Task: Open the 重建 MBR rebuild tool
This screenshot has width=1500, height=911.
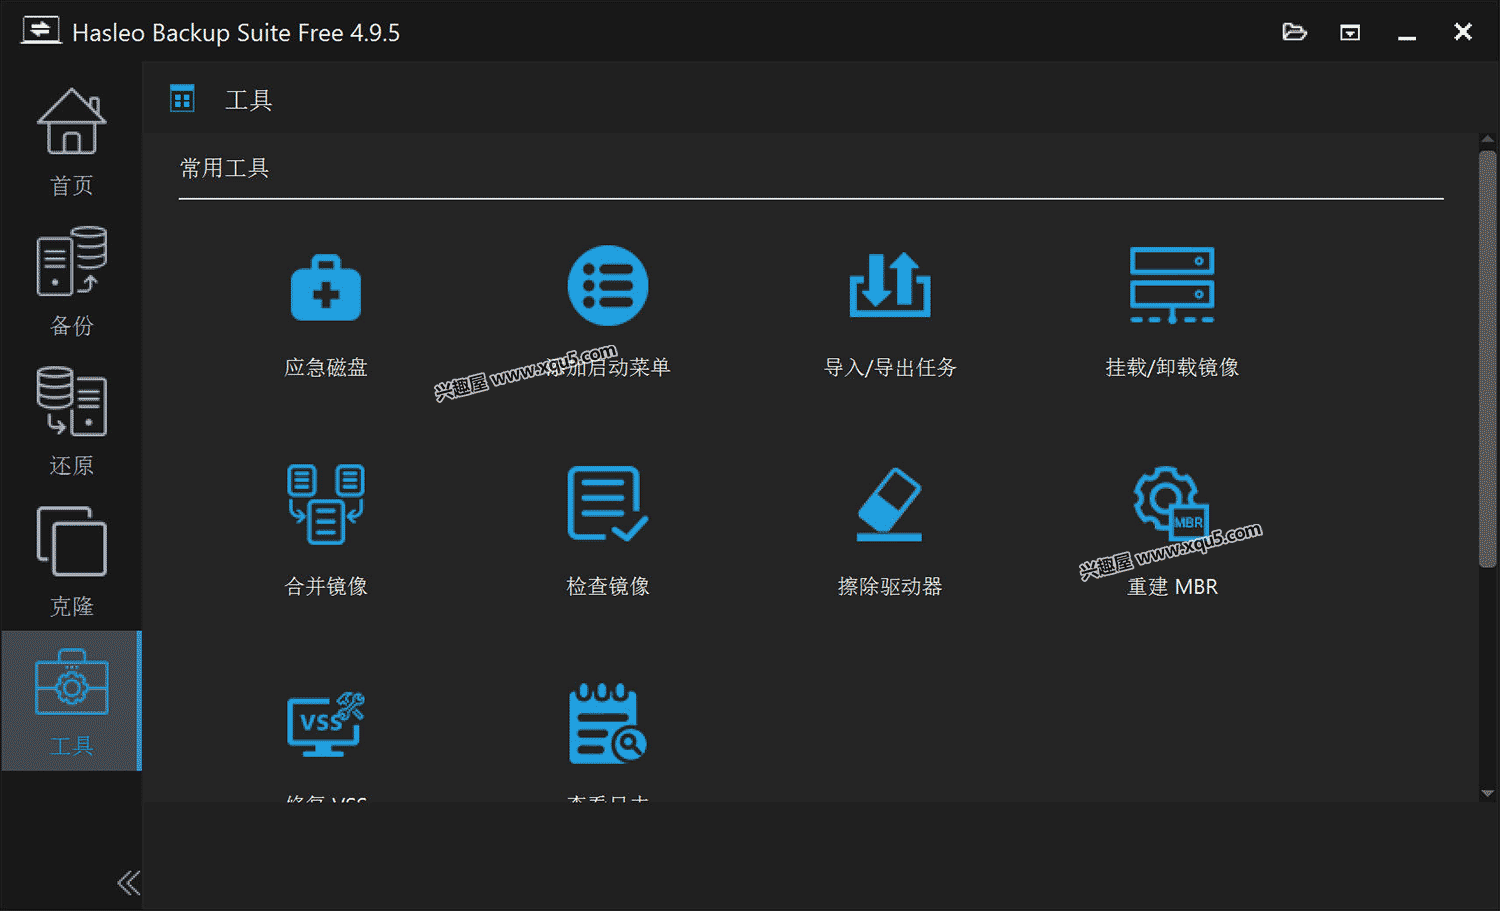Action: pos(1172,502)
